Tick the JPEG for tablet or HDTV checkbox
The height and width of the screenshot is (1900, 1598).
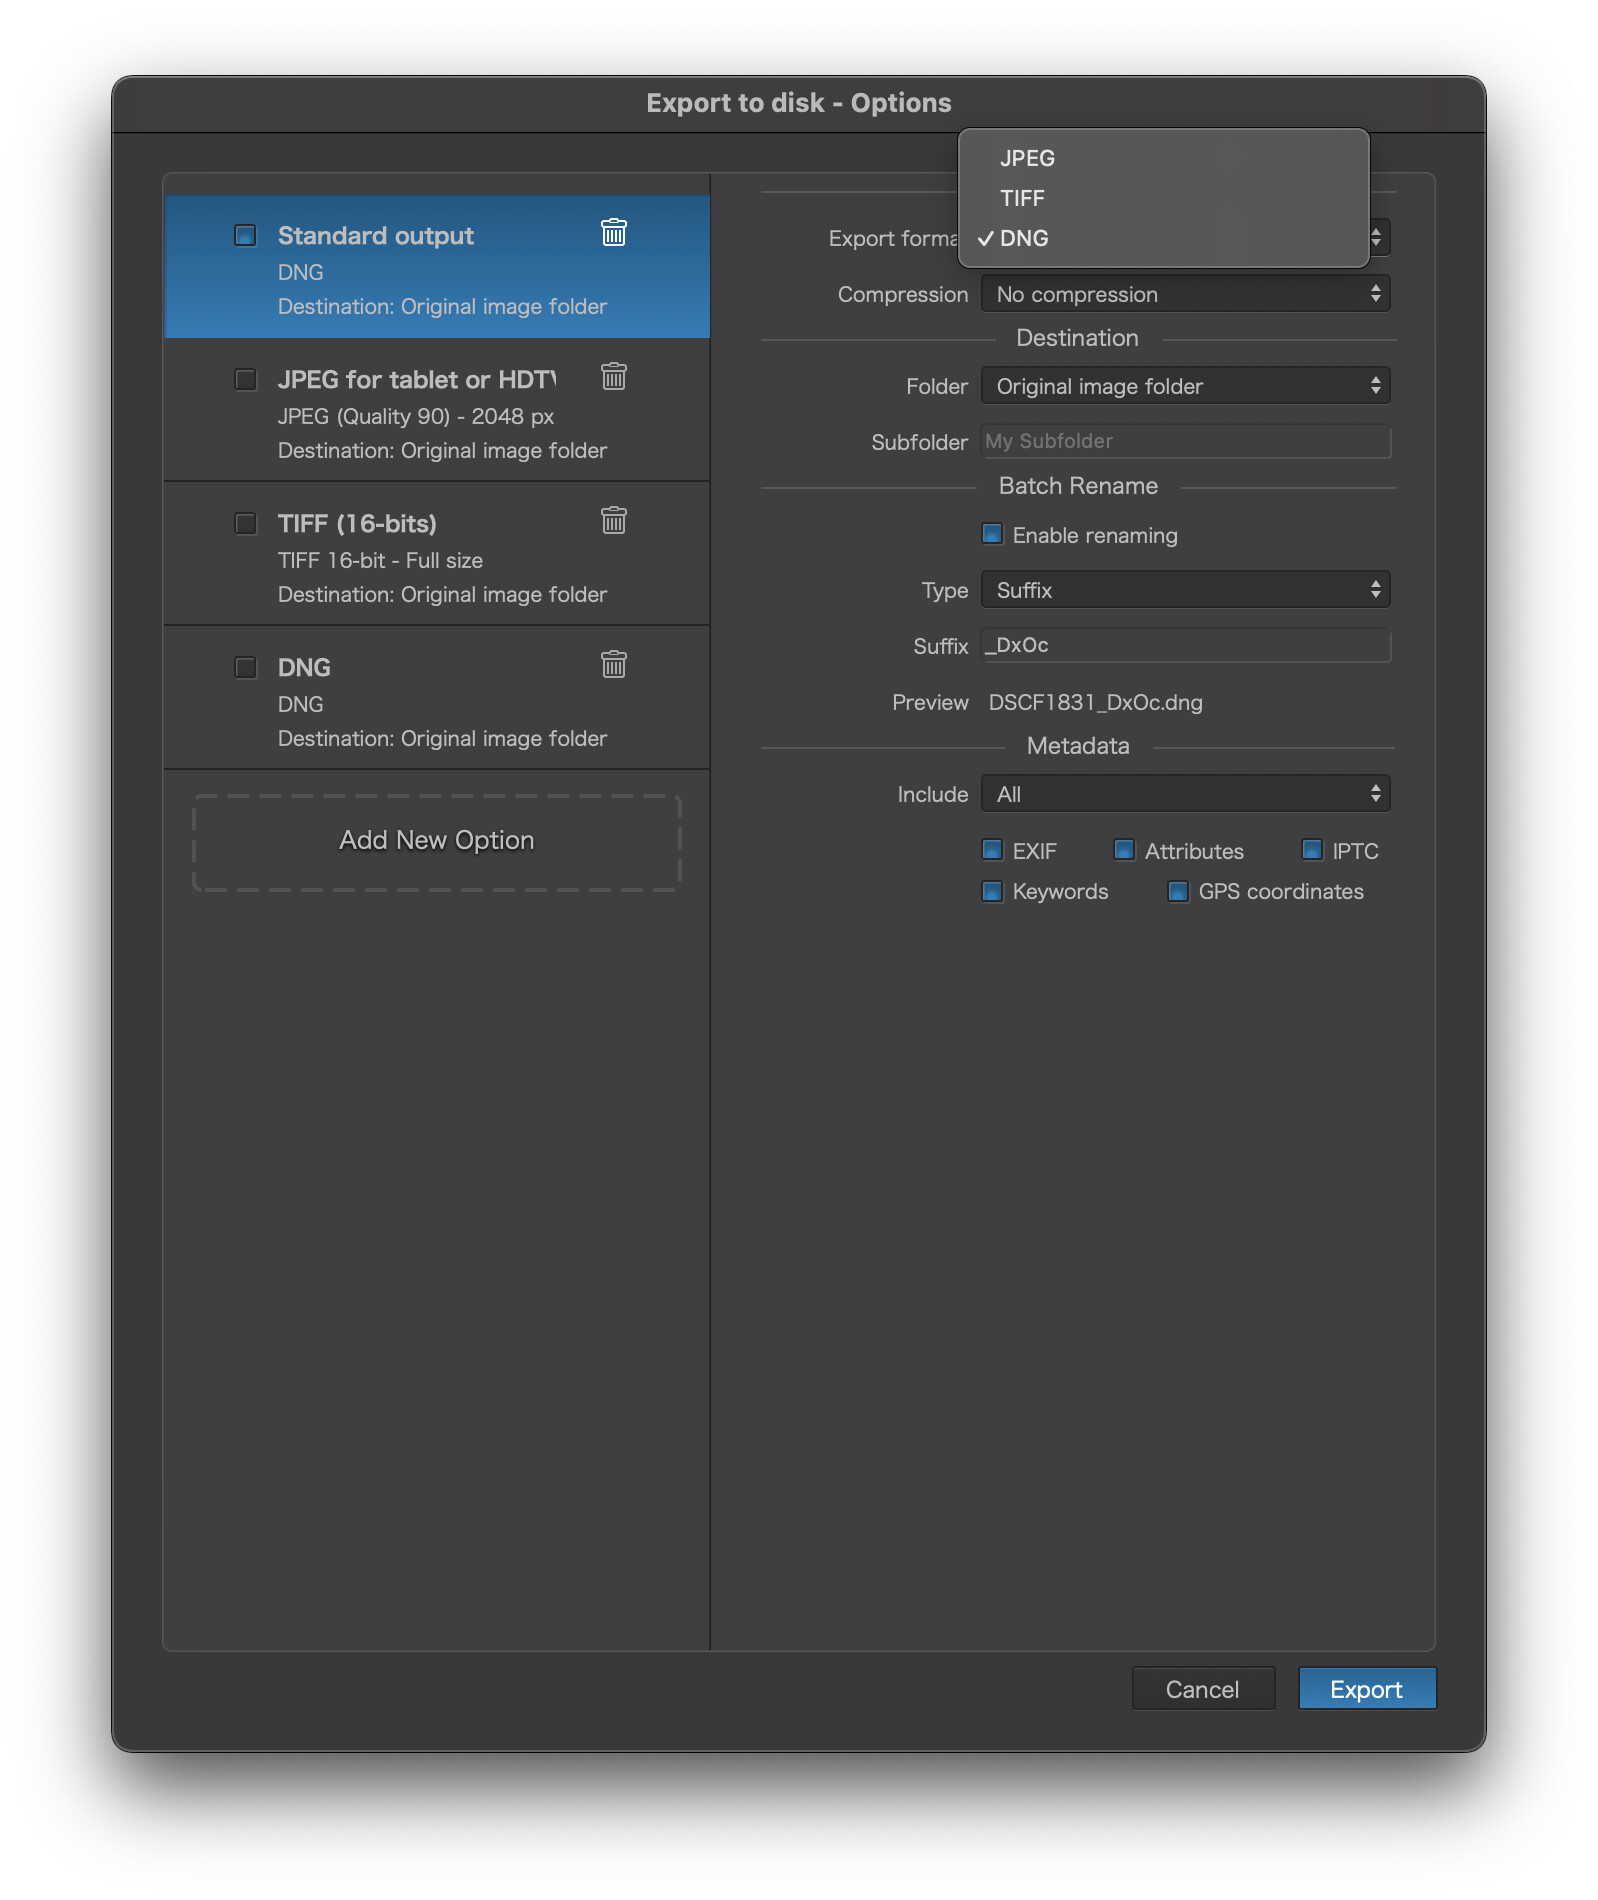click(245, 379)
